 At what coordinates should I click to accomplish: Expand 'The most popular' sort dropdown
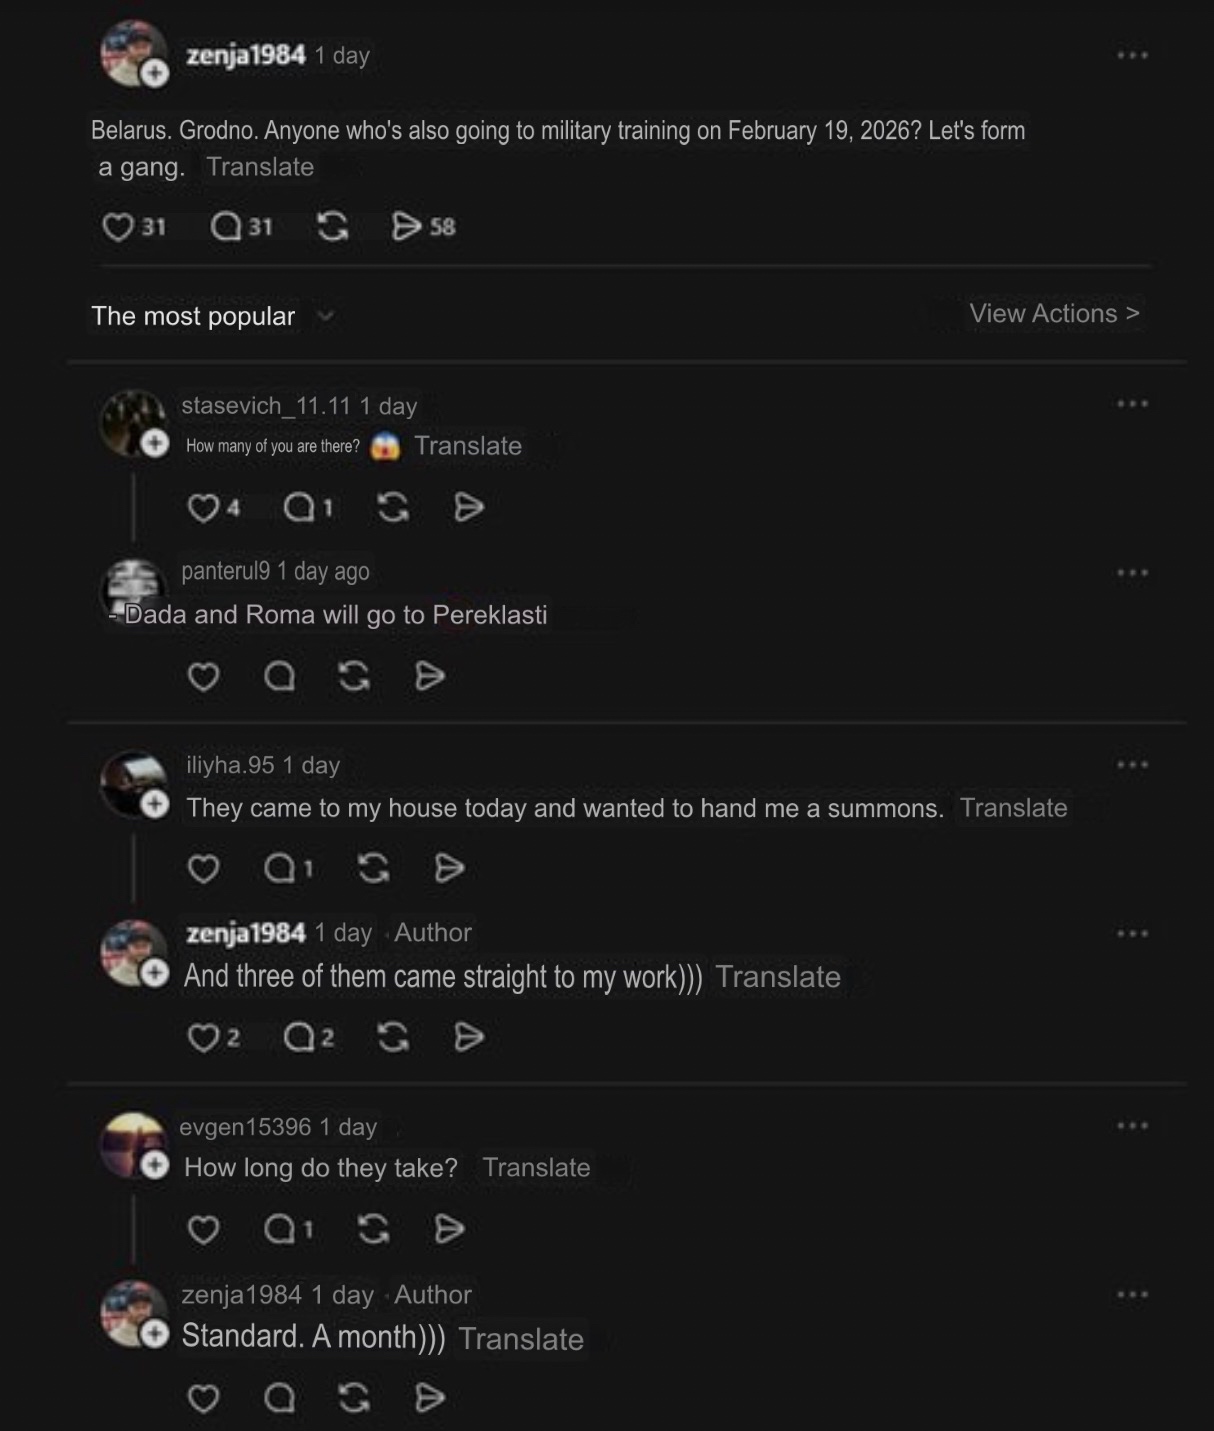(325, 317)
